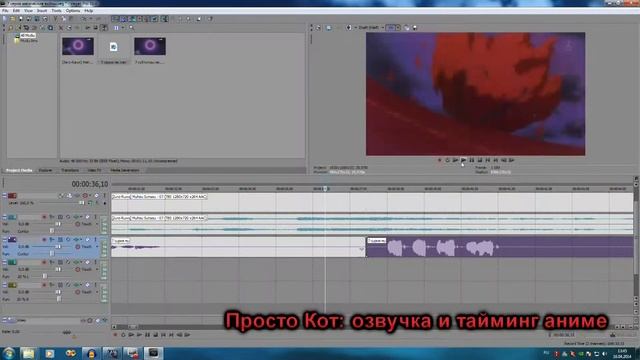This screenshot has width=640, height=360.
Task: Open the Split Screen View dropdown
Action: (x=356, y=28)
